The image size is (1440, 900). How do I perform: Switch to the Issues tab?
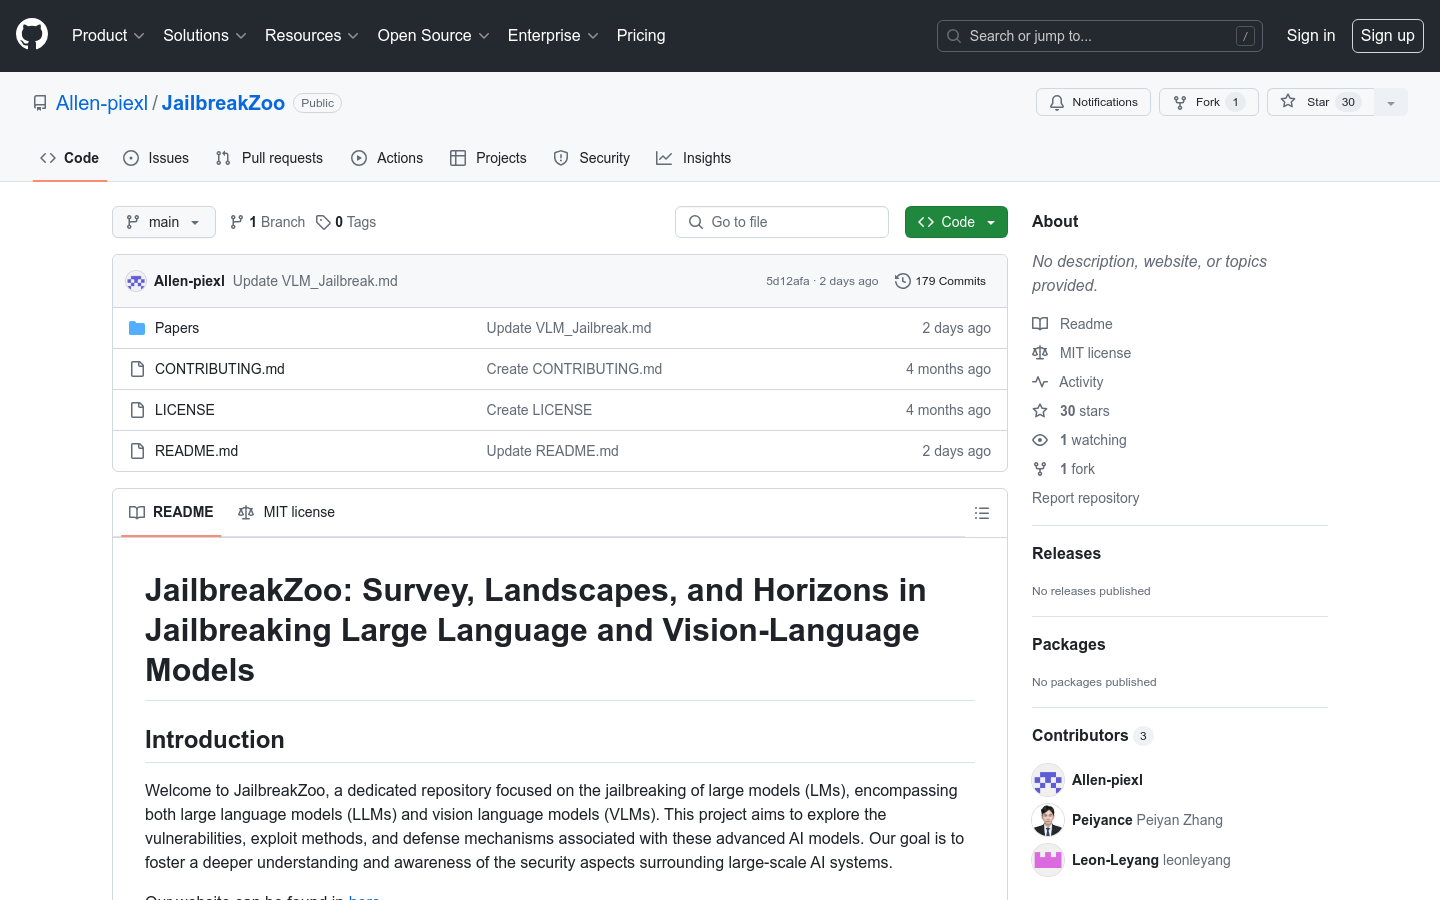click(156, 158)
